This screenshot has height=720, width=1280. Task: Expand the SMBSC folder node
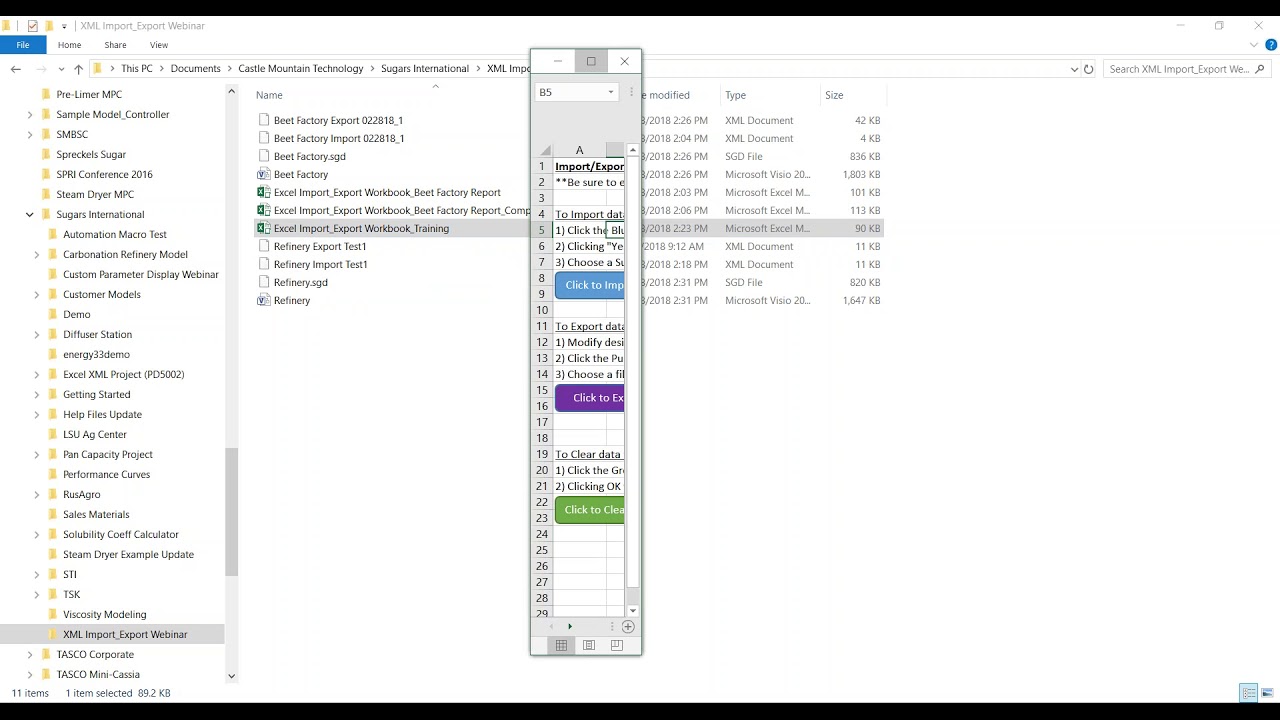[x=30, y=134]
